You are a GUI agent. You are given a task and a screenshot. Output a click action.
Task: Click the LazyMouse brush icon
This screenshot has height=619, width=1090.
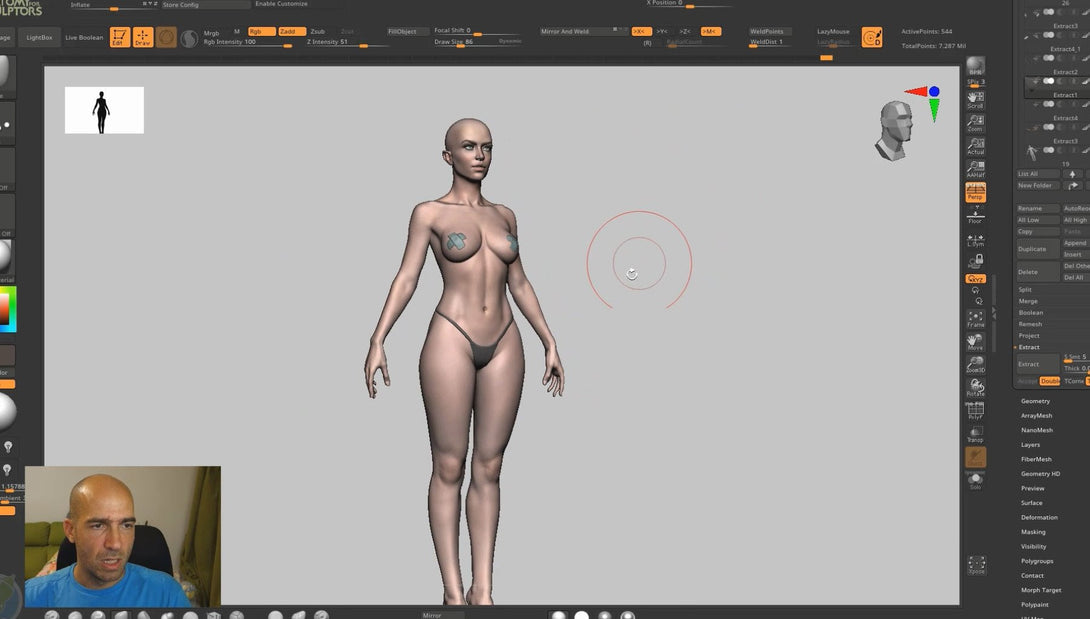[872, 38]
